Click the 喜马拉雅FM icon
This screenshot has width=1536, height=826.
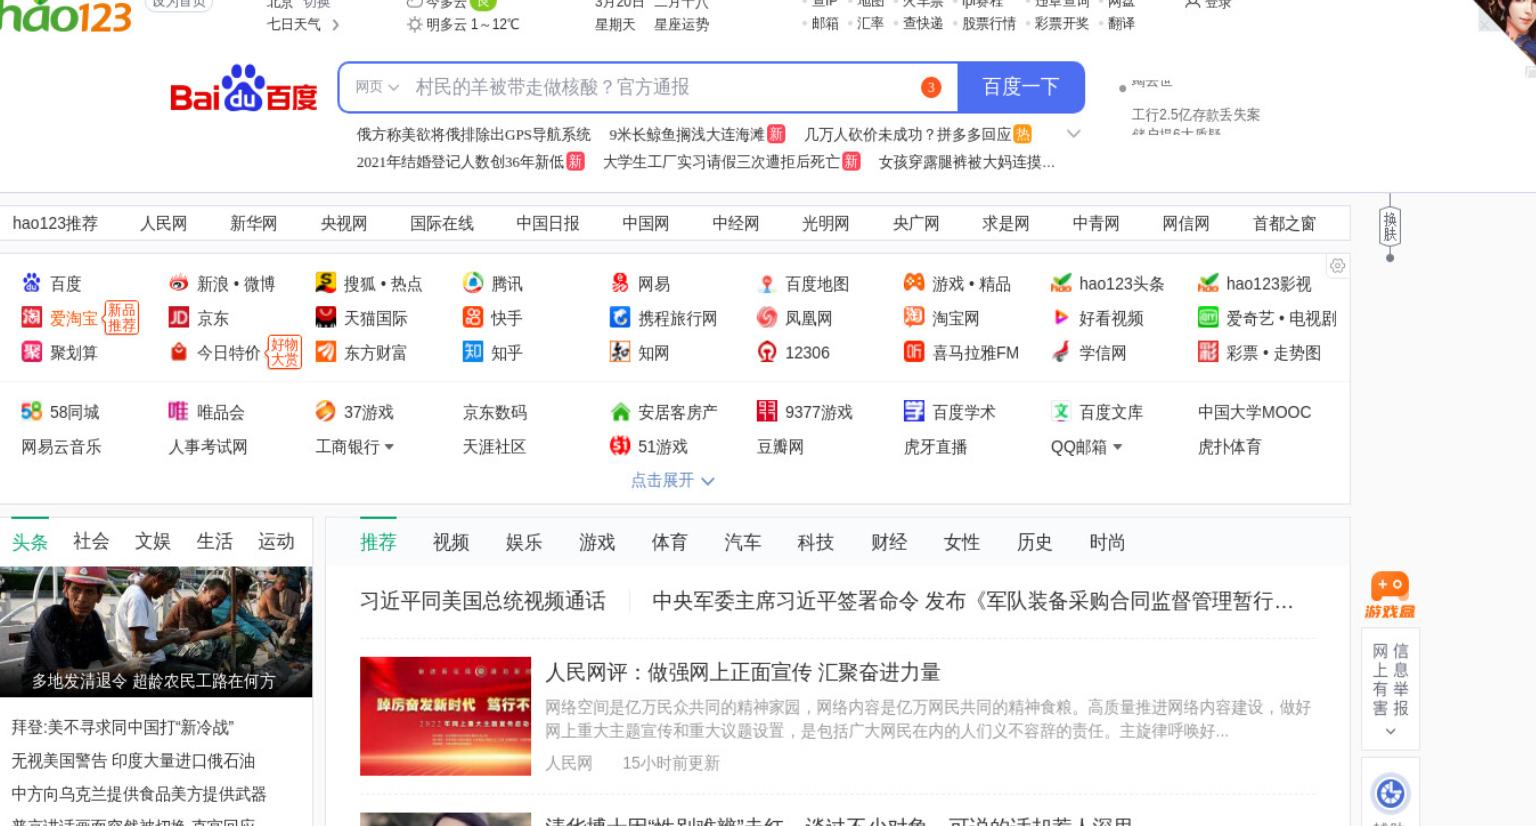[x=914, y=351]
